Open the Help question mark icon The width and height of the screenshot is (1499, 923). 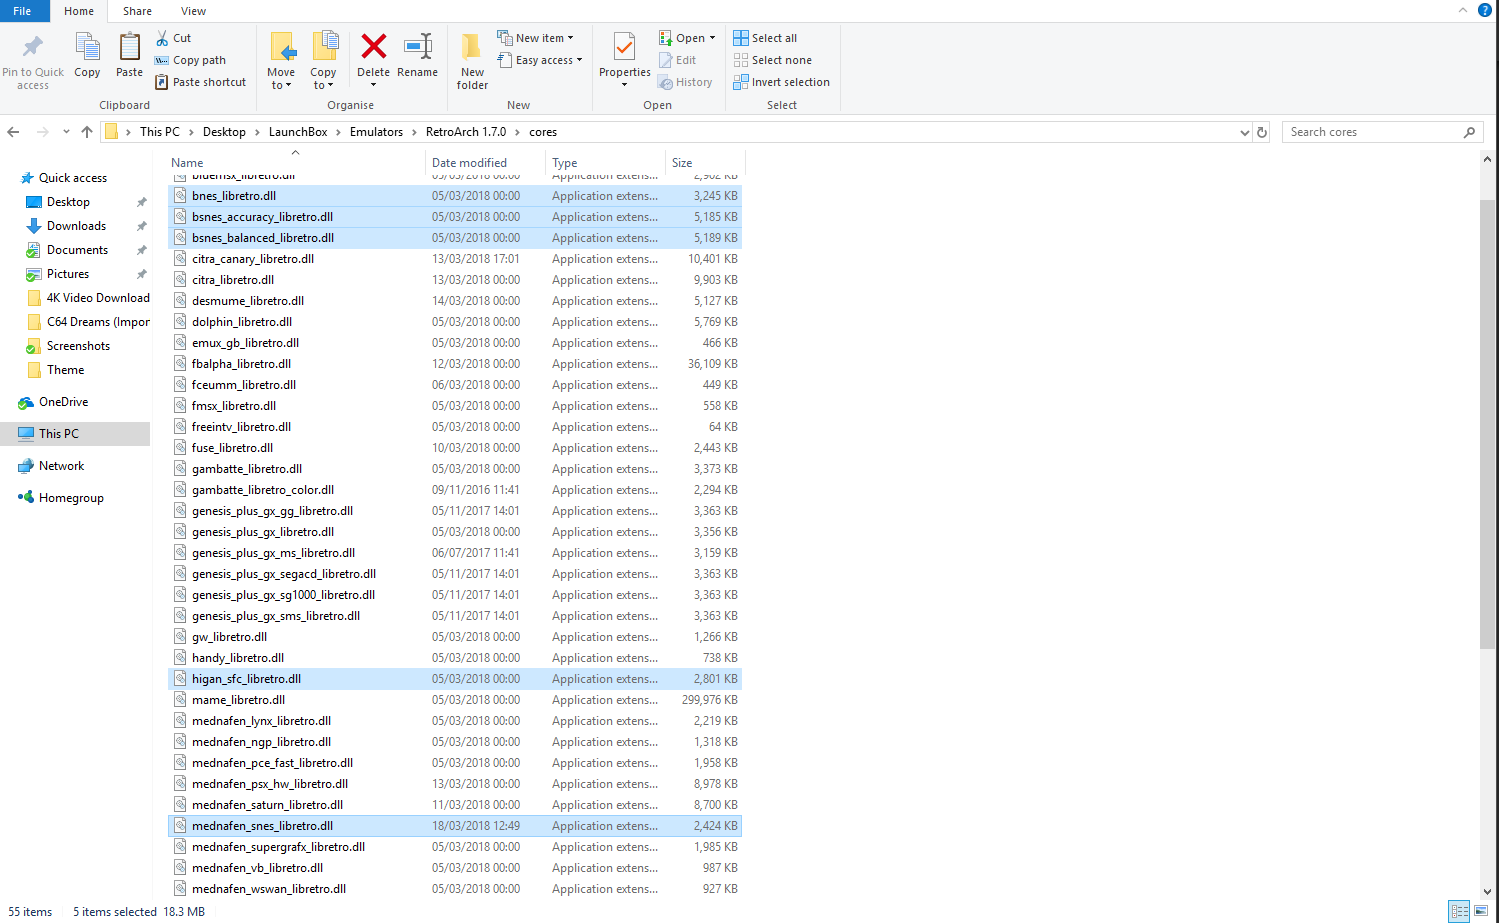1485,10
